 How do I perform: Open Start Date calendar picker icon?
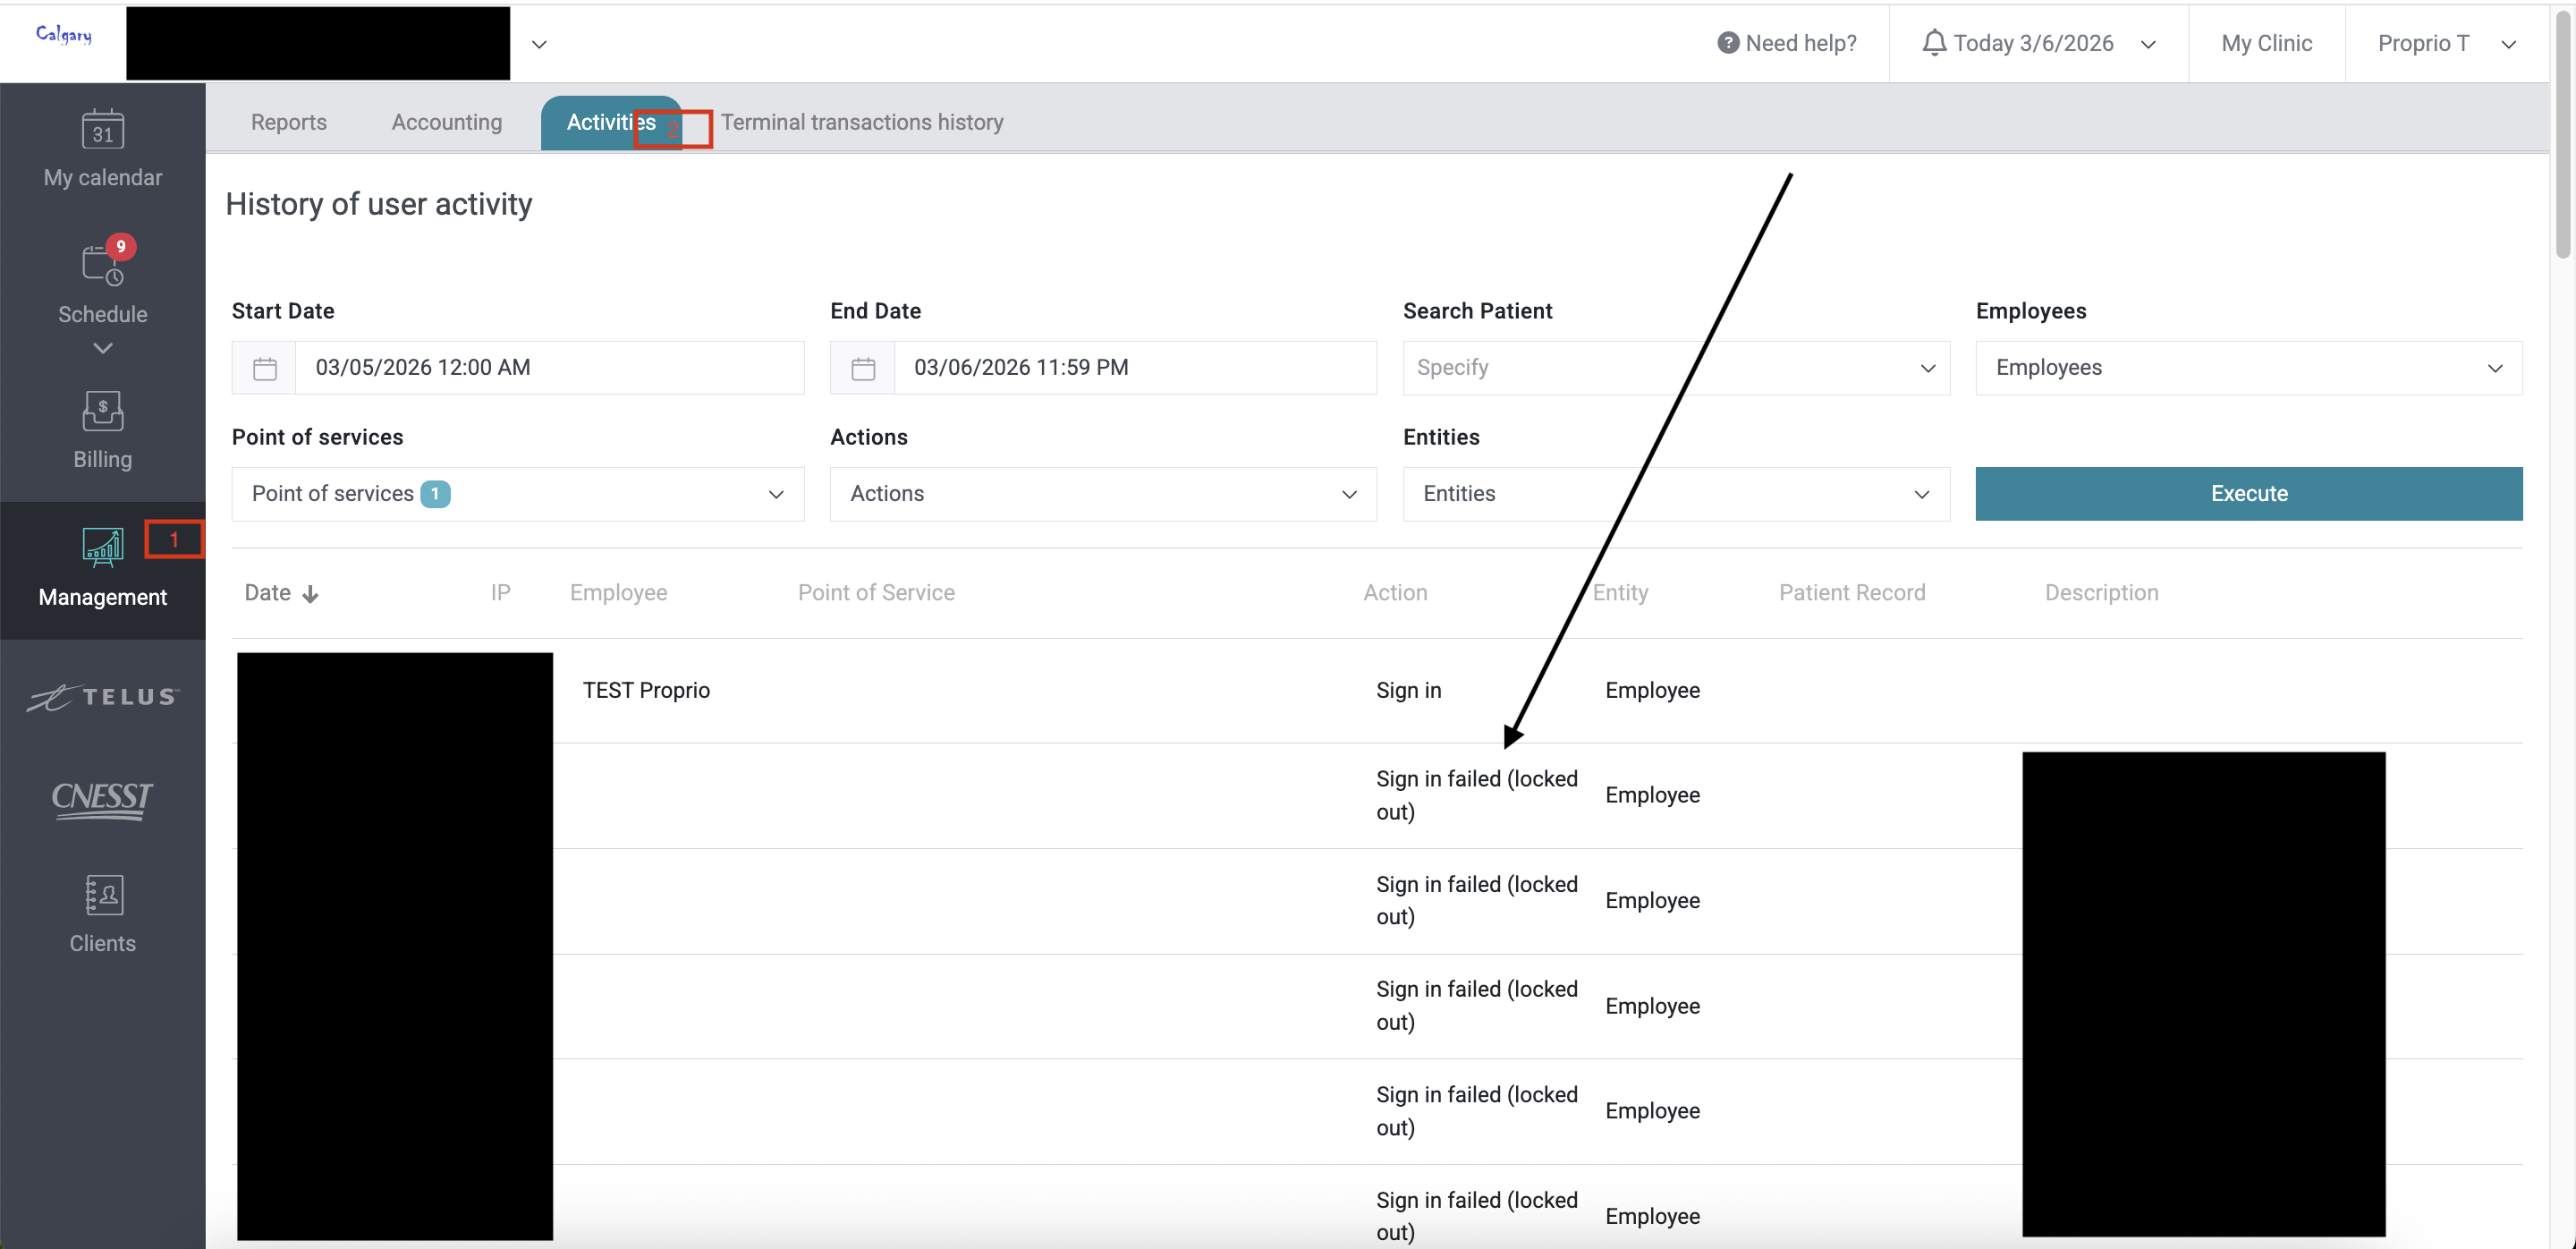point(264,368)
